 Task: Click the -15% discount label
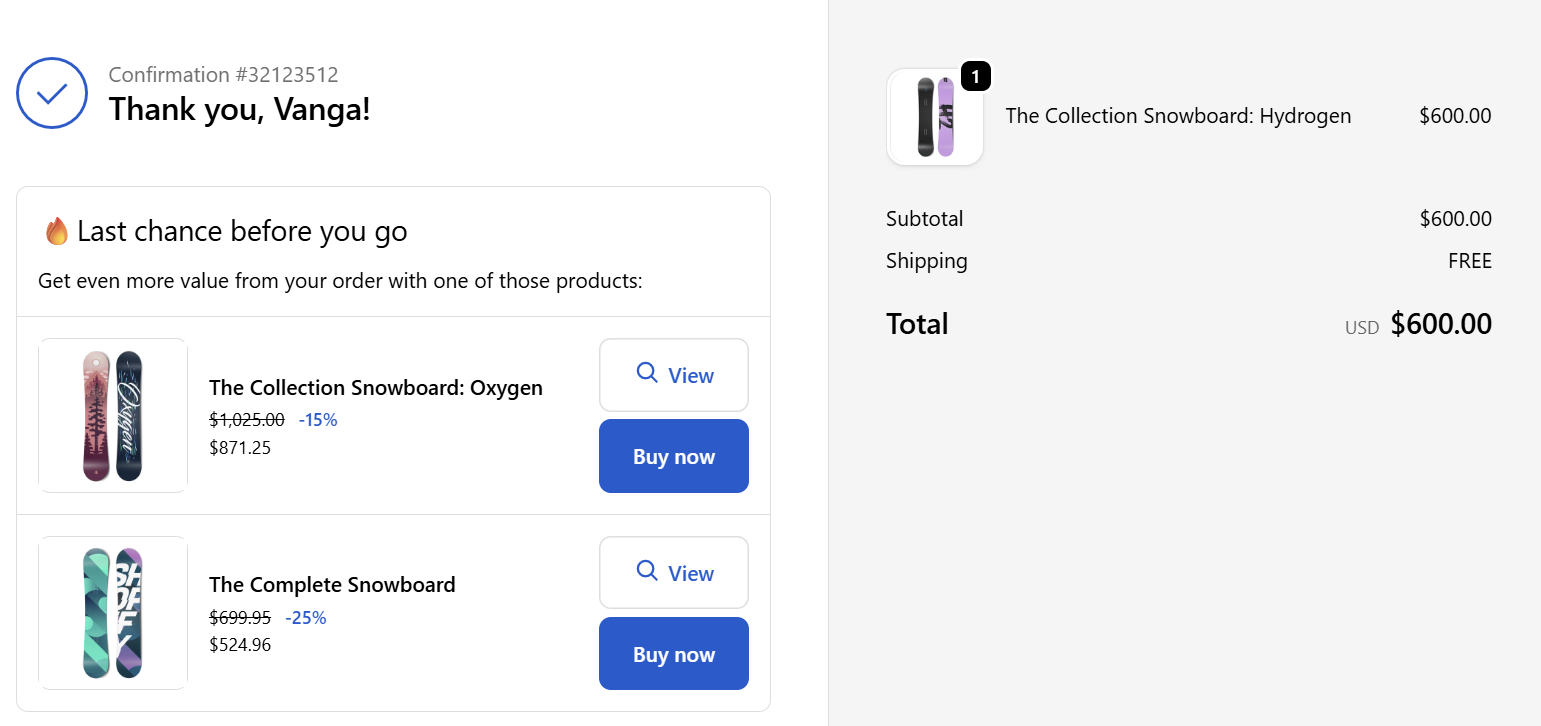point(318,420)
